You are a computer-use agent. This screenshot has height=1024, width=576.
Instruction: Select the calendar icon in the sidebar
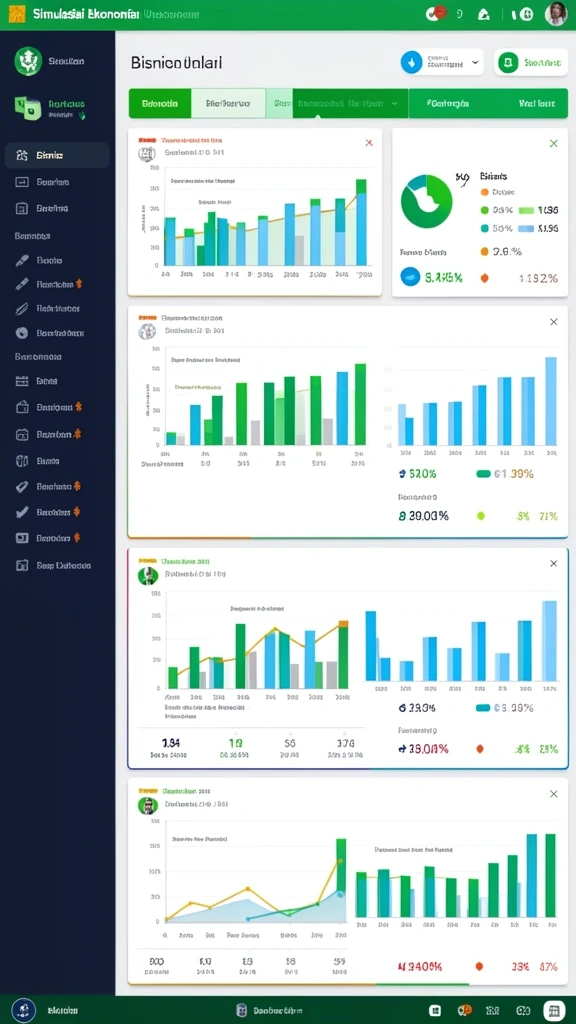pos(22,381)
